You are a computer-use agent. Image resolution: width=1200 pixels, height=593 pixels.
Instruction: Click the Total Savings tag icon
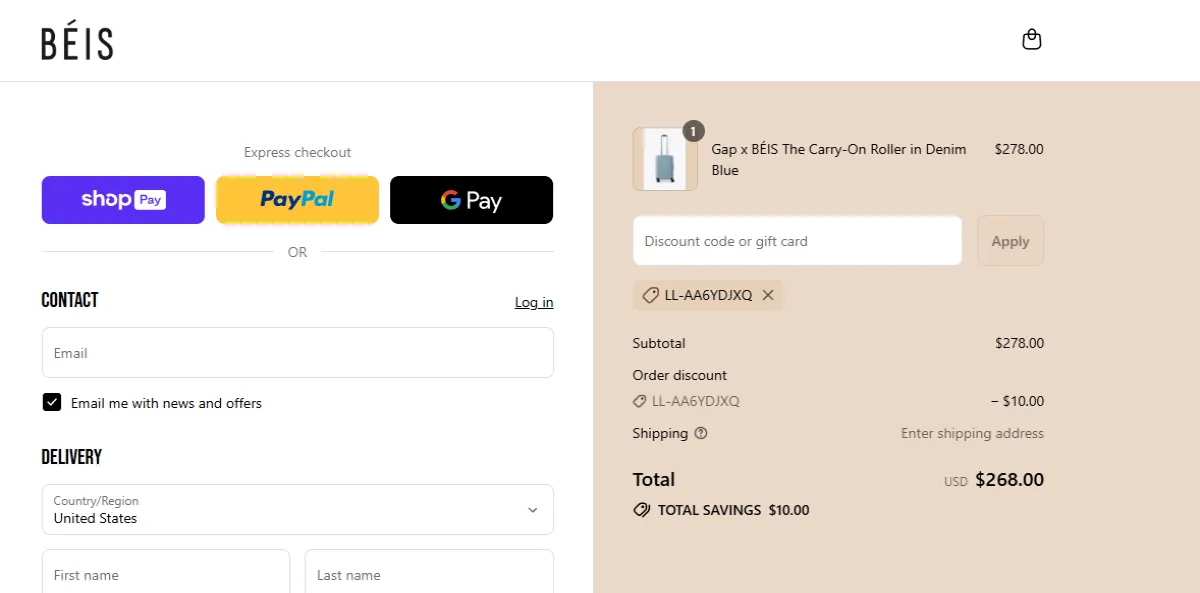[641, 509]
